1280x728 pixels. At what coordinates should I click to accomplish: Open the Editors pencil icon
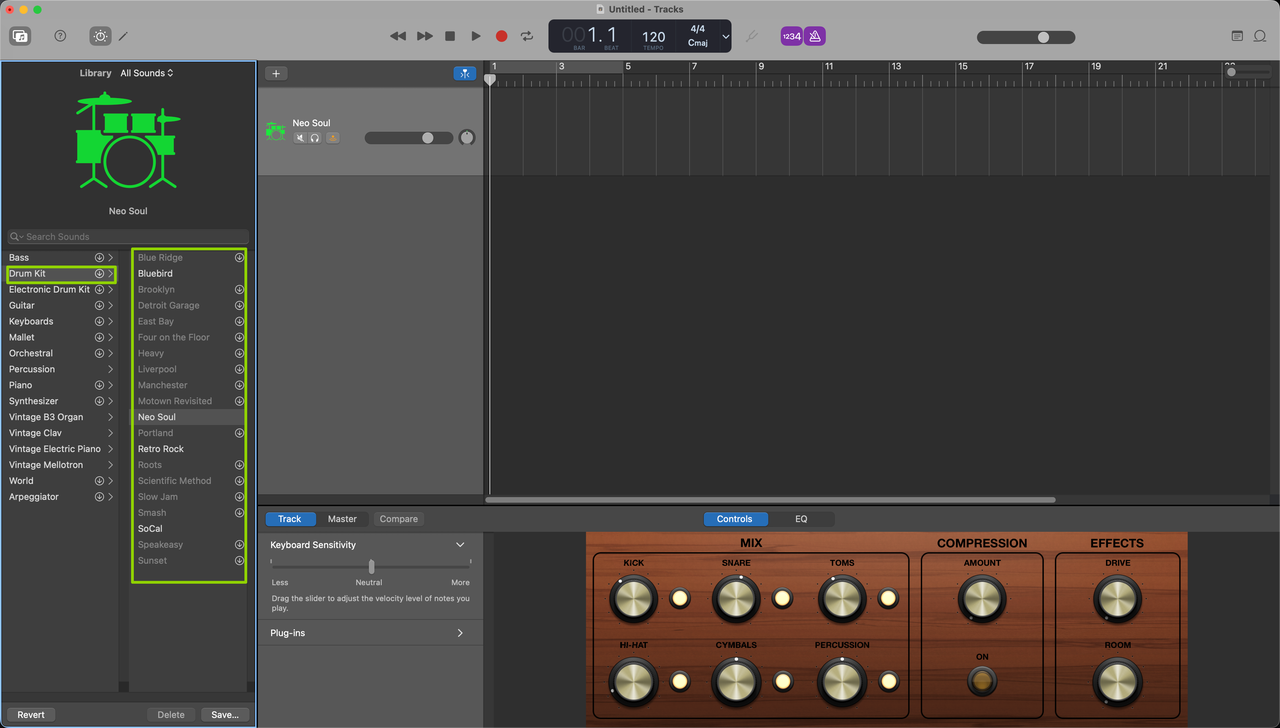(124, 36)
